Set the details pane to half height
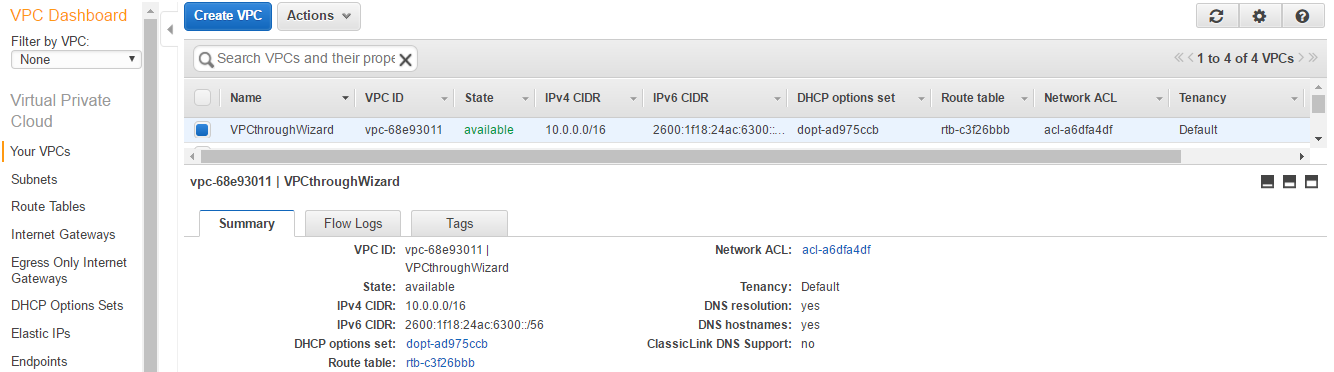 tap(1289, 181)
